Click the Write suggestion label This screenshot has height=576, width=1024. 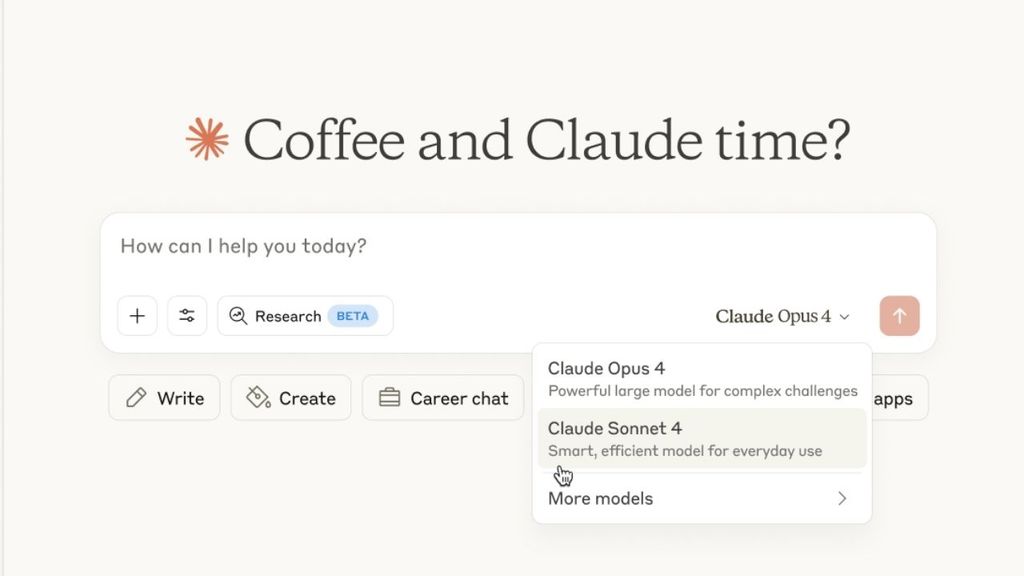[180, 398]
